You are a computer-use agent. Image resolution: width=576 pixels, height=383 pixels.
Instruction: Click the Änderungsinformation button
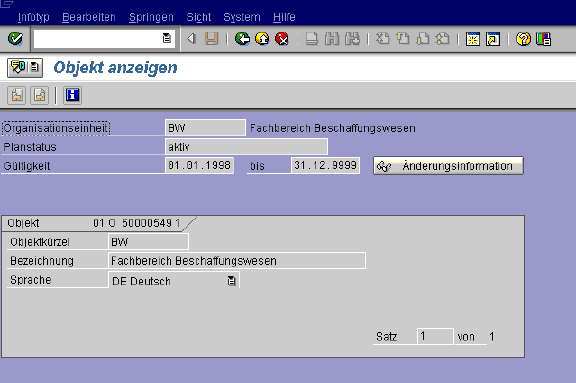point(448,166)
